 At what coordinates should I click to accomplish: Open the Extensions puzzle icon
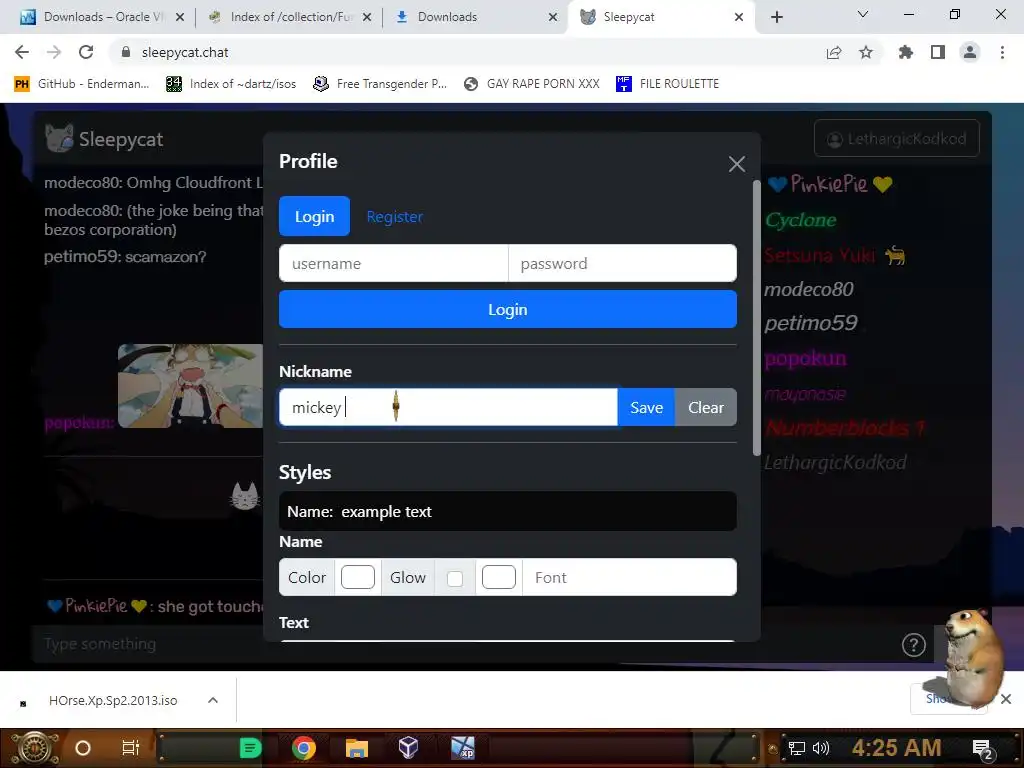coord(906,52)
